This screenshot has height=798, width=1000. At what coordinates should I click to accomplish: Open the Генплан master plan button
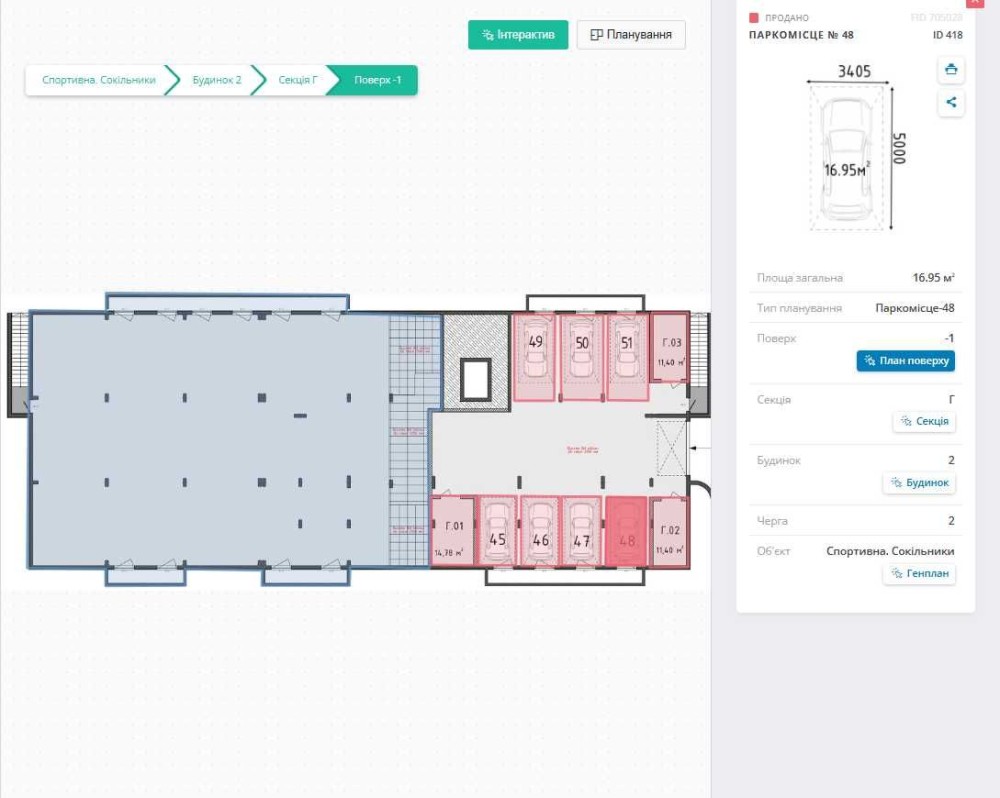[x=920, y=573]
